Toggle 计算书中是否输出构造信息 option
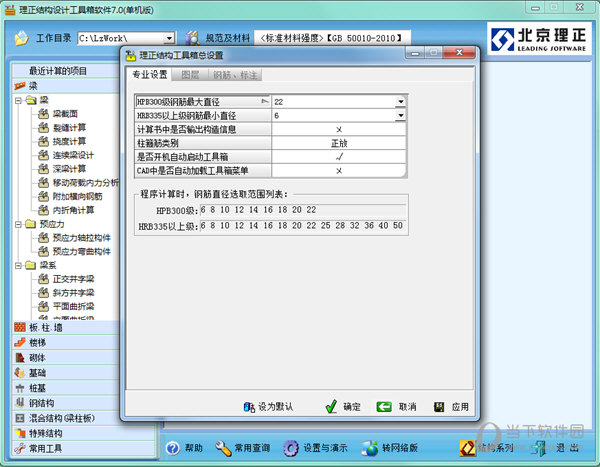 (x=339, y=129)
